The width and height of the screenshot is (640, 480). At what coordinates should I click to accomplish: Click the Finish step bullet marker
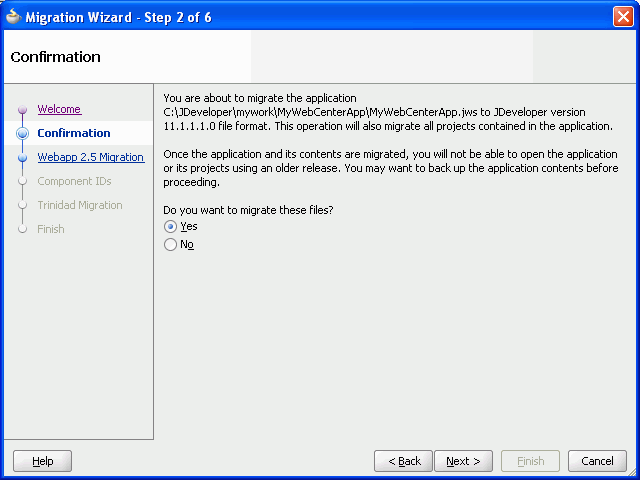click(22, 229)
